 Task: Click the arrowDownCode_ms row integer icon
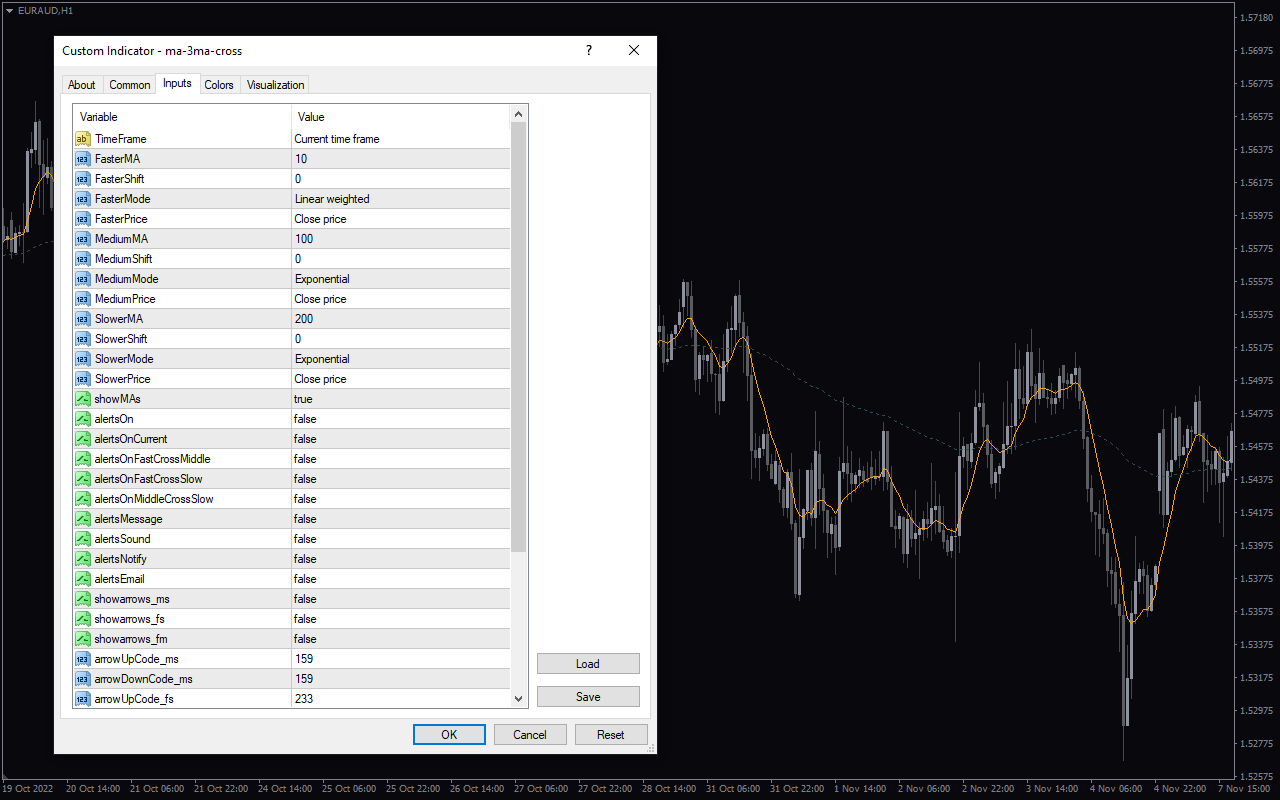tap(83, 679)
